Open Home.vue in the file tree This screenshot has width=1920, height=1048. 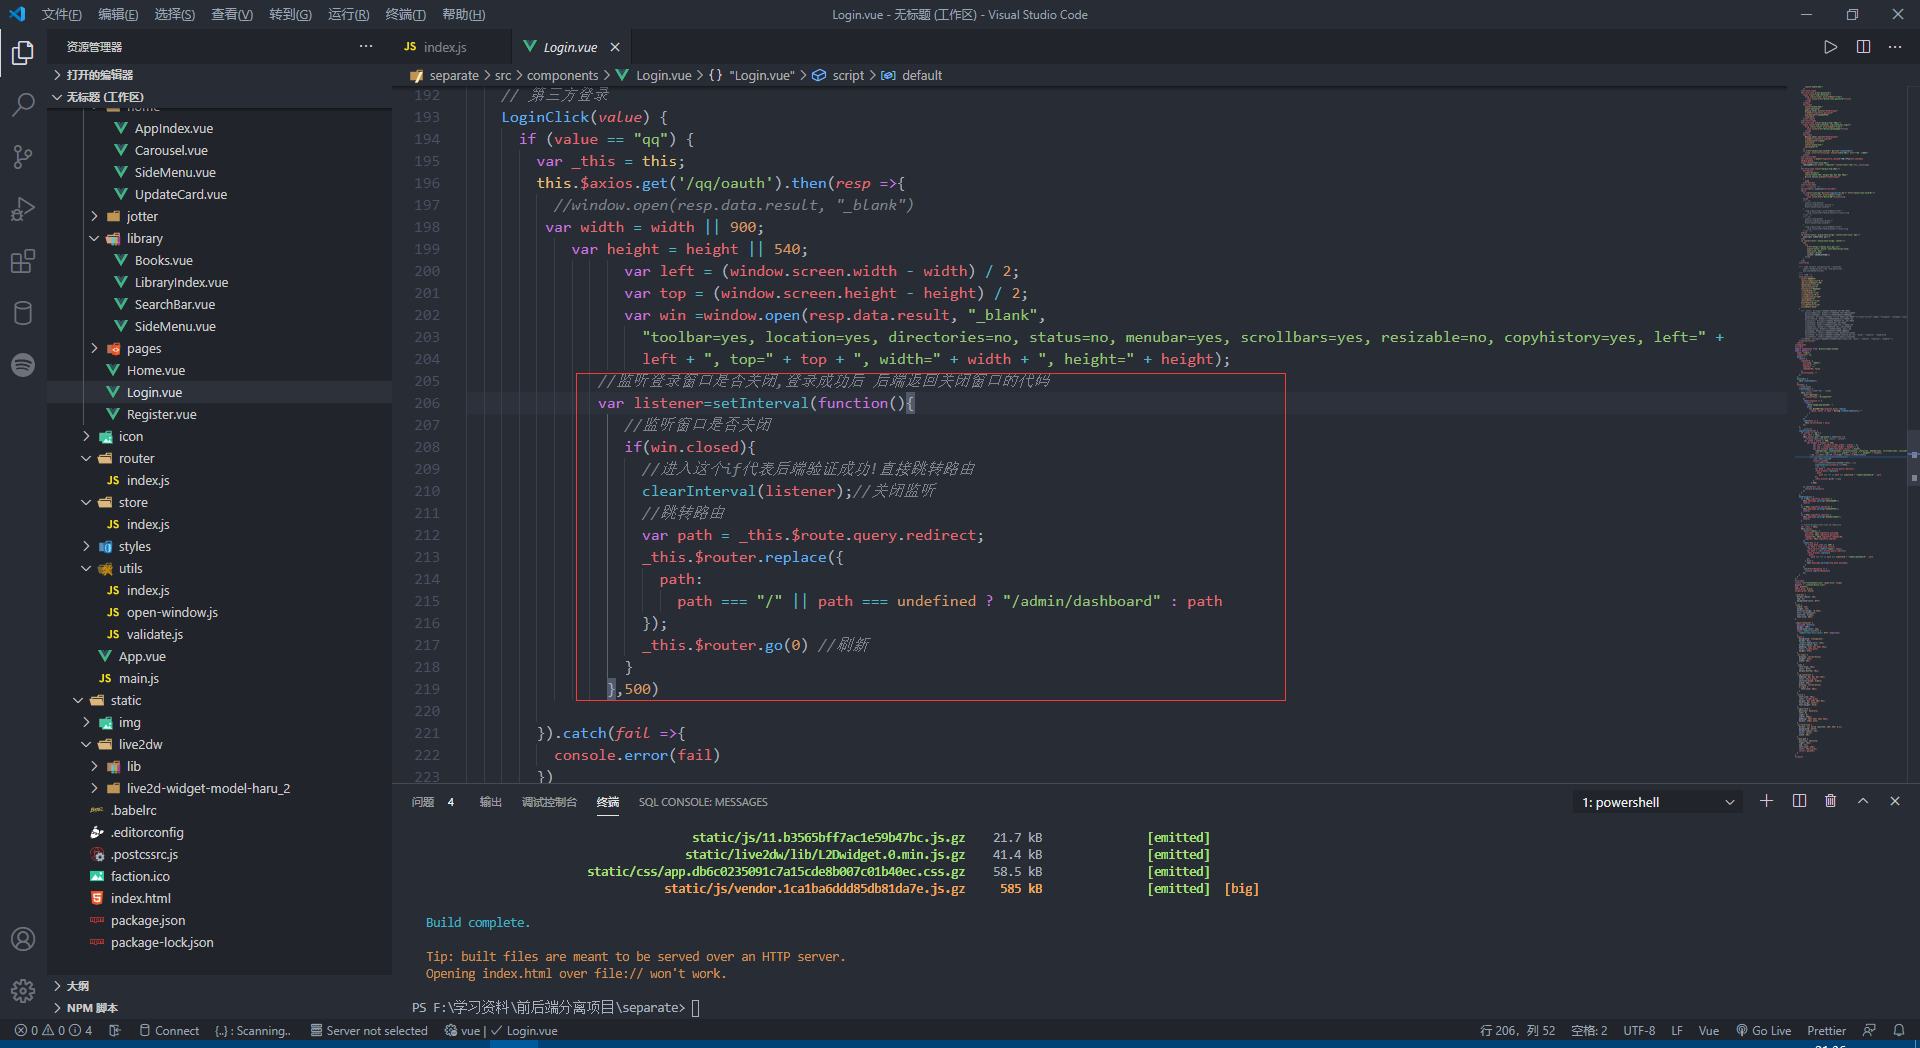pos(155,370)
